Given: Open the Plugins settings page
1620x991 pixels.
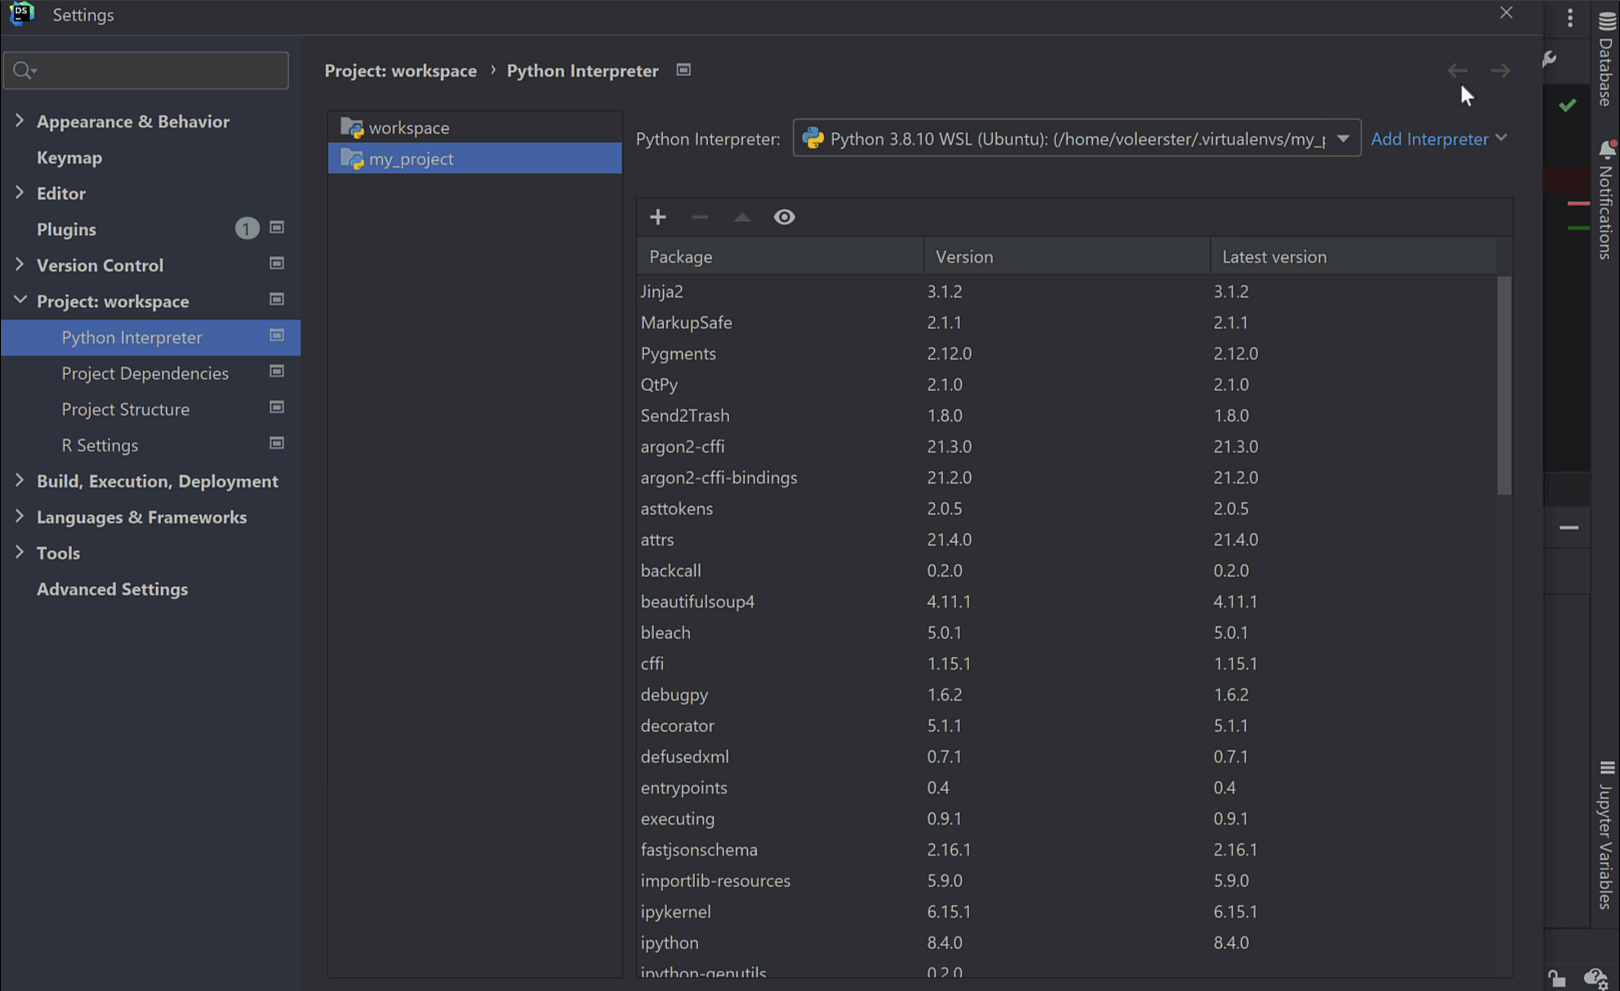Looking at the screenshot, I should [x=66, y=229].
